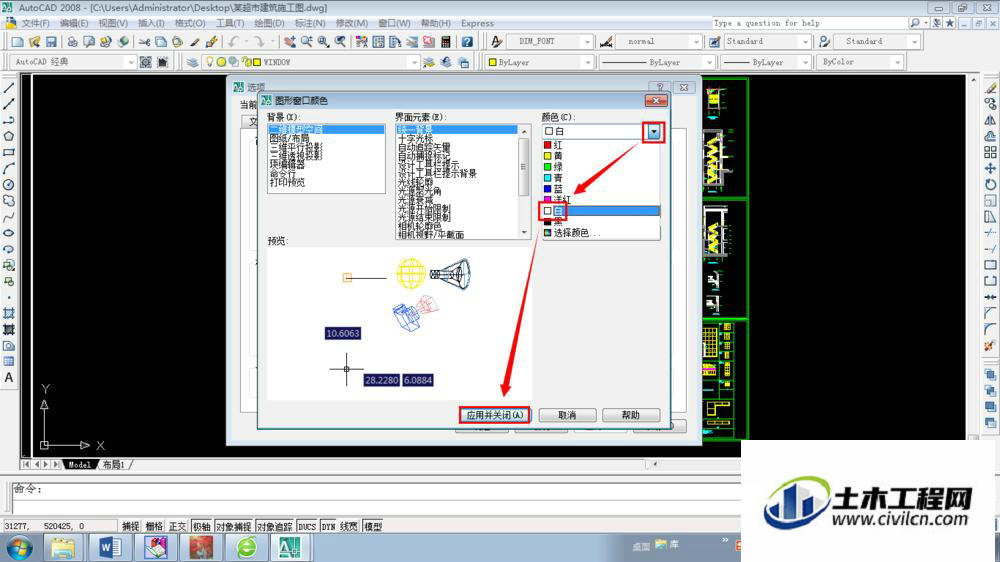Open the first Standard table style dropdown
Viewport: 1000px width, 562px height.
click(805, 41)
